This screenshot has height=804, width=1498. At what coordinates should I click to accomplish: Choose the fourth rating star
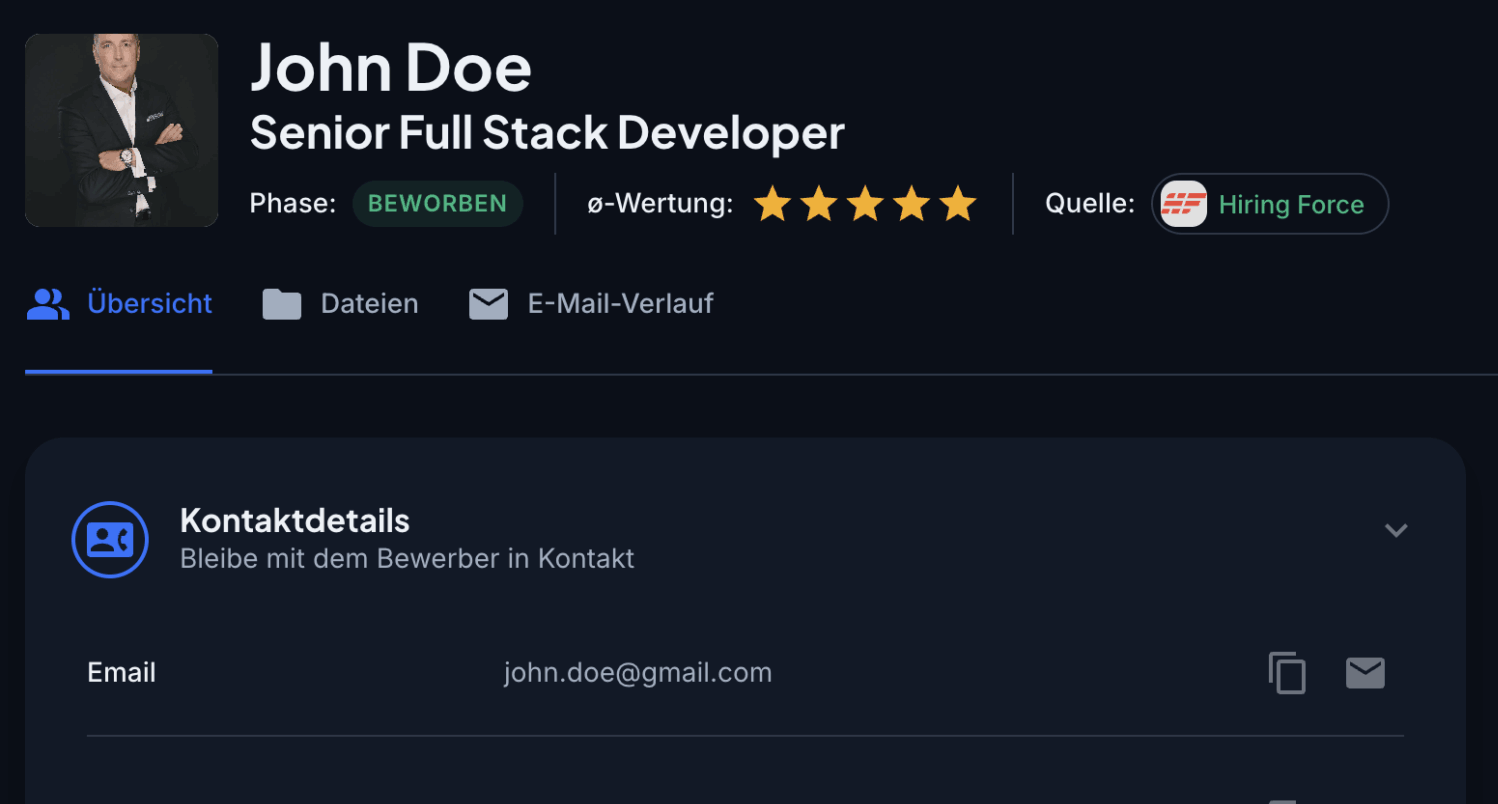(x=912, y=204)
